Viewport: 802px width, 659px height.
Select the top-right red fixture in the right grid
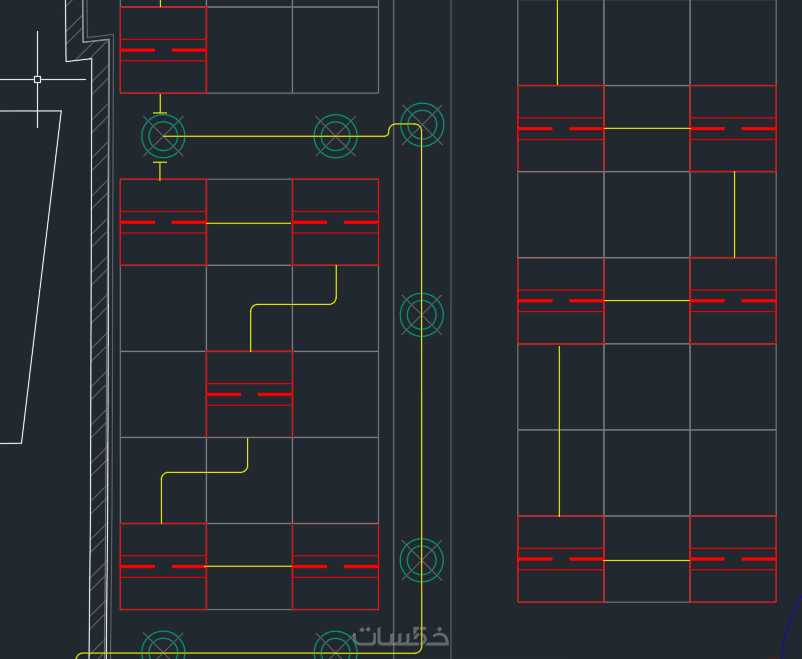(733, 128)
